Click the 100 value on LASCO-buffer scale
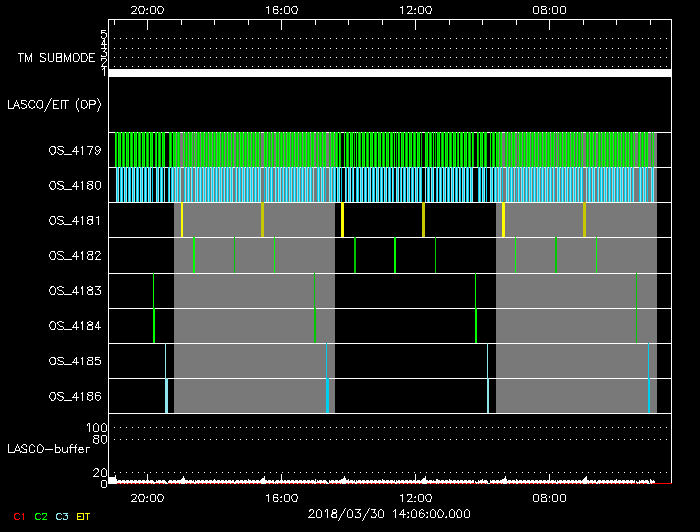 click(x=98, y=428)
